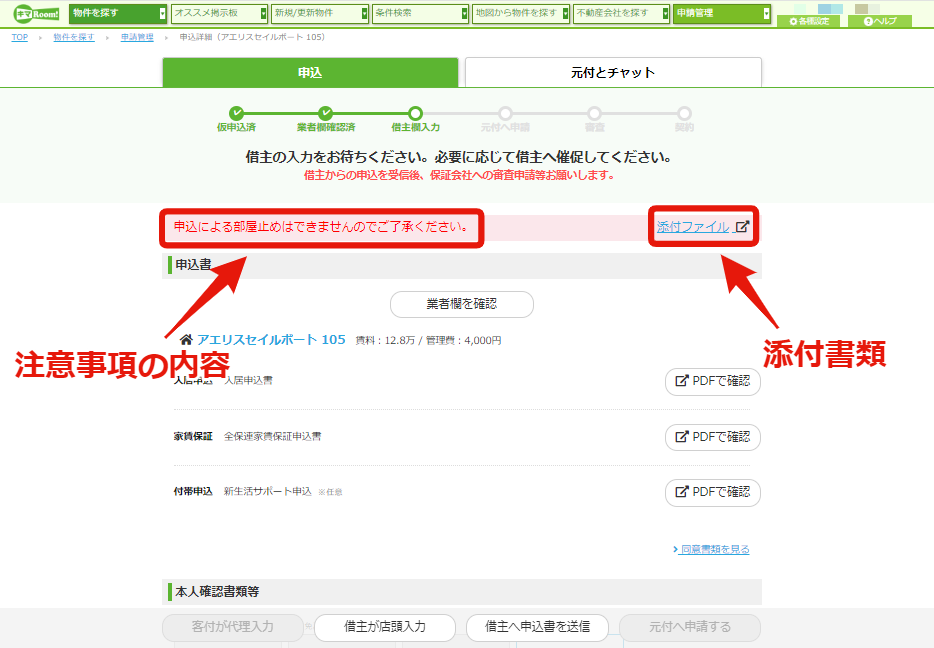934x648 pixels.
Task: Click the 審査 progress step marker
Action: click(x=594, y=113)
